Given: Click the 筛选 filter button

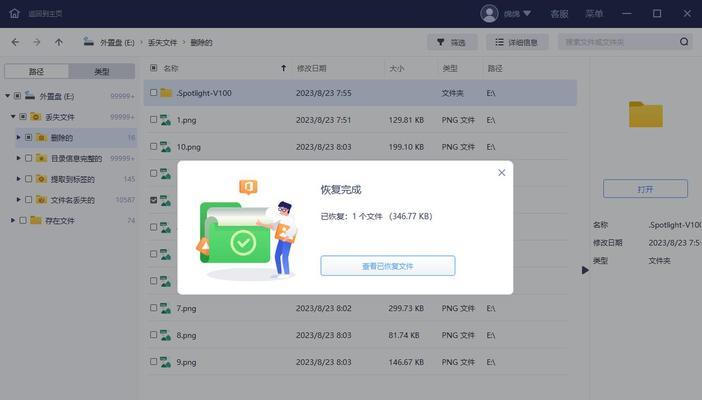Looking at the screenshot, I should coord(452,42).
